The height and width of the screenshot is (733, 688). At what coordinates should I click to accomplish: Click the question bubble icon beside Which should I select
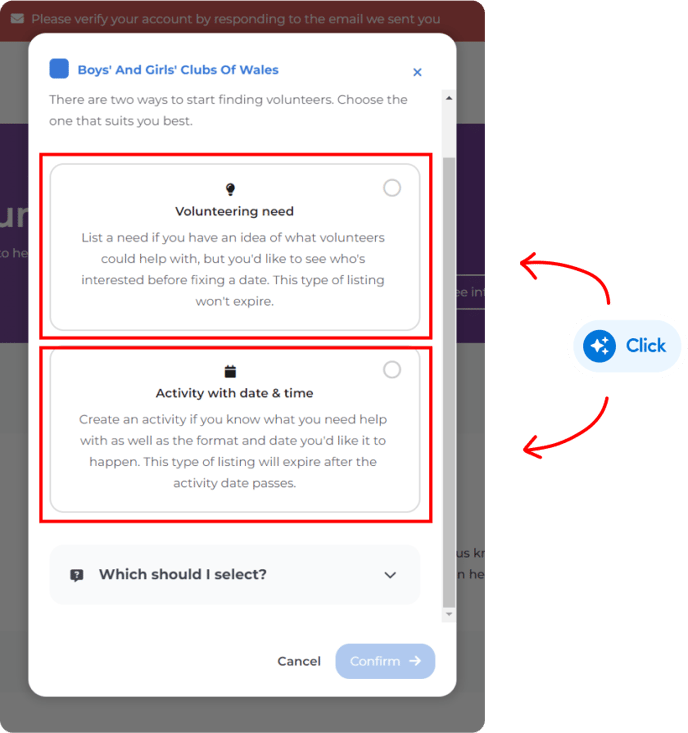point(77,575)
